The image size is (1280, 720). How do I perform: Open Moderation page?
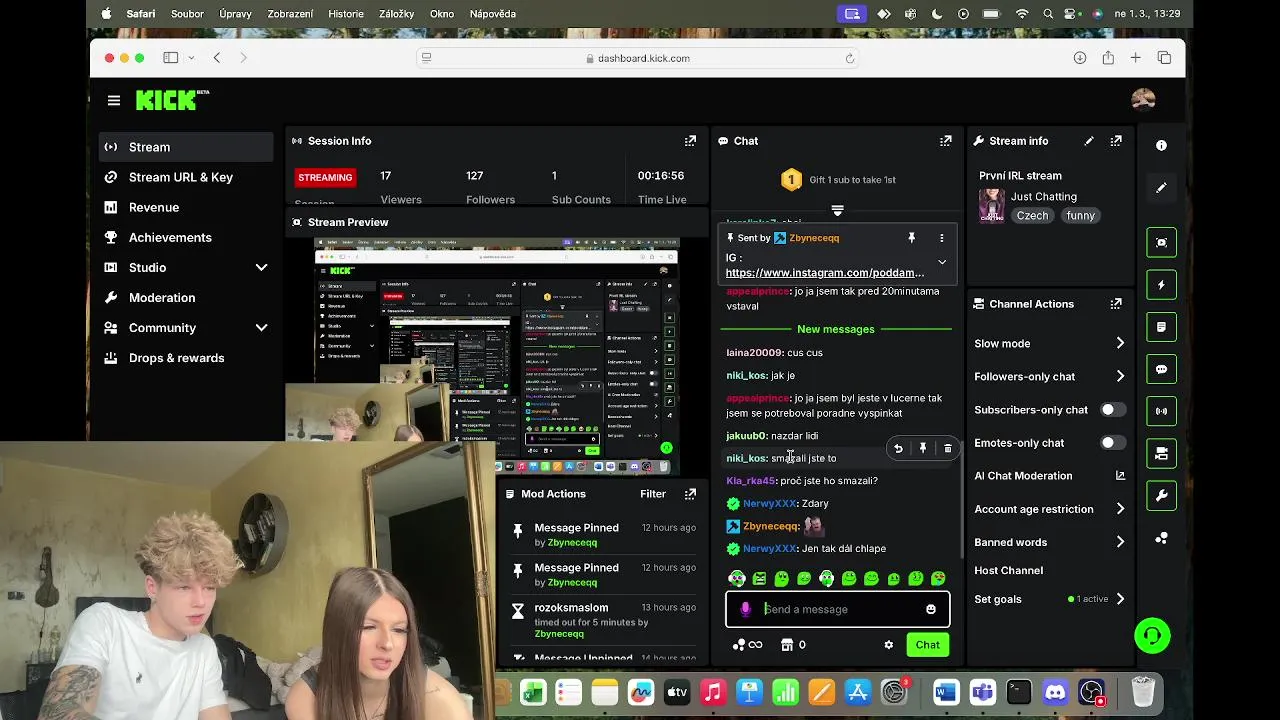point(186,297)
